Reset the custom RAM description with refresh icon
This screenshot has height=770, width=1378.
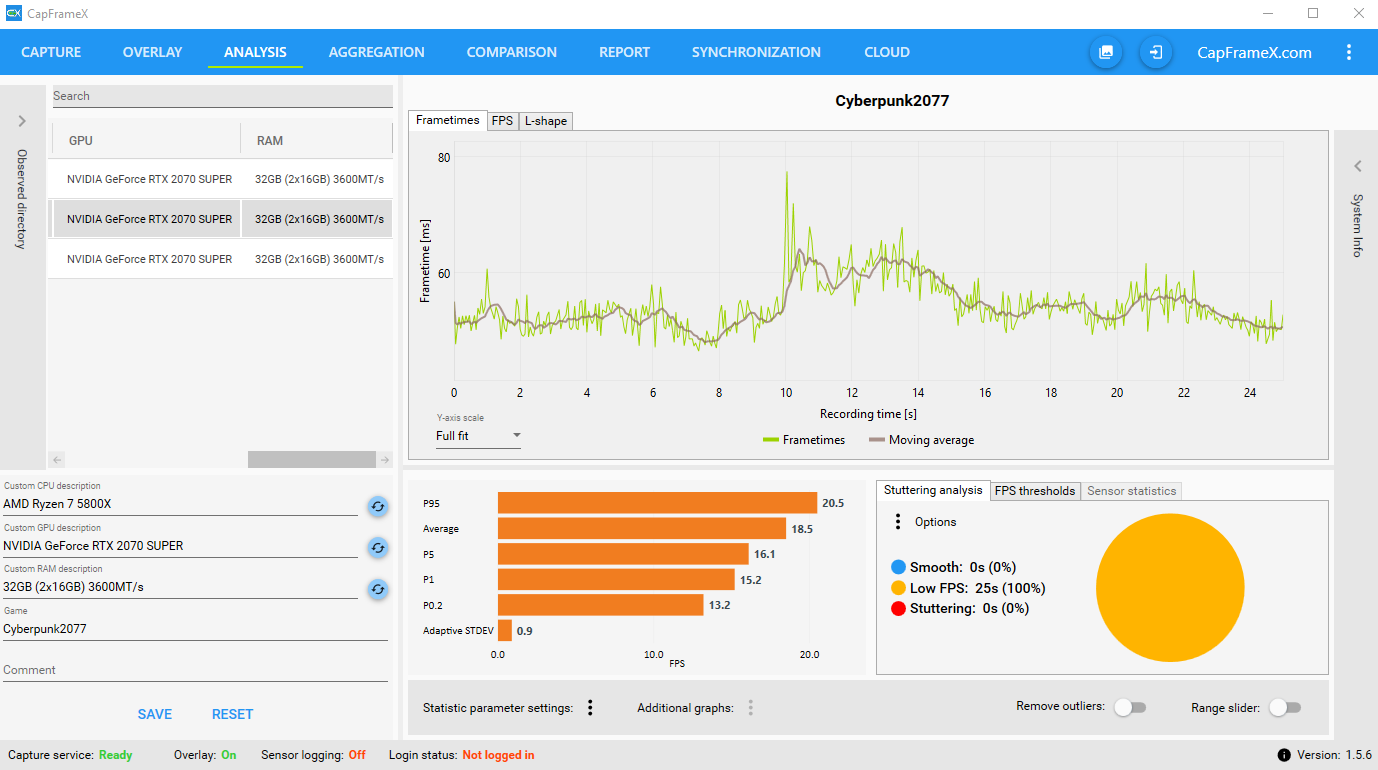click(377, 589)
